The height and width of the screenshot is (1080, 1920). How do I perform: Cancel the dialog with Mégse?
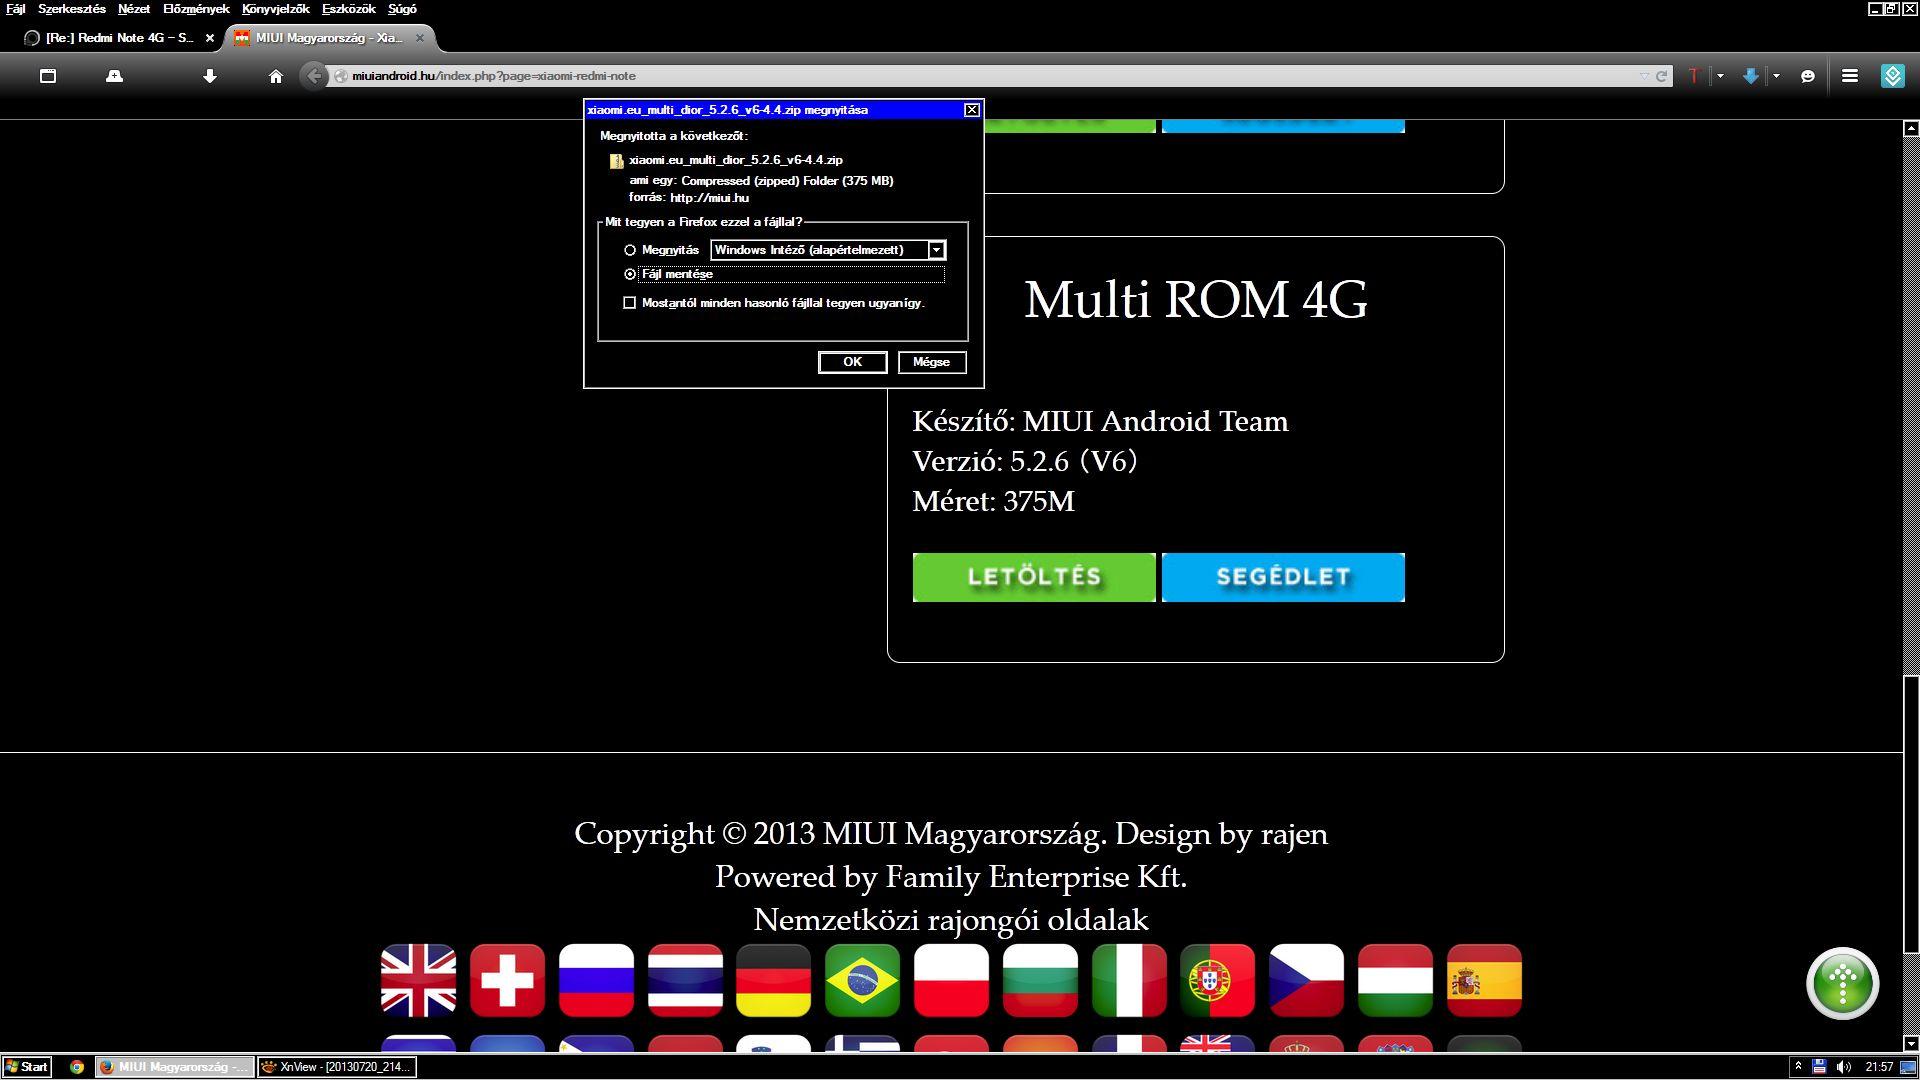pyautogui.click(x=932, y=362)
